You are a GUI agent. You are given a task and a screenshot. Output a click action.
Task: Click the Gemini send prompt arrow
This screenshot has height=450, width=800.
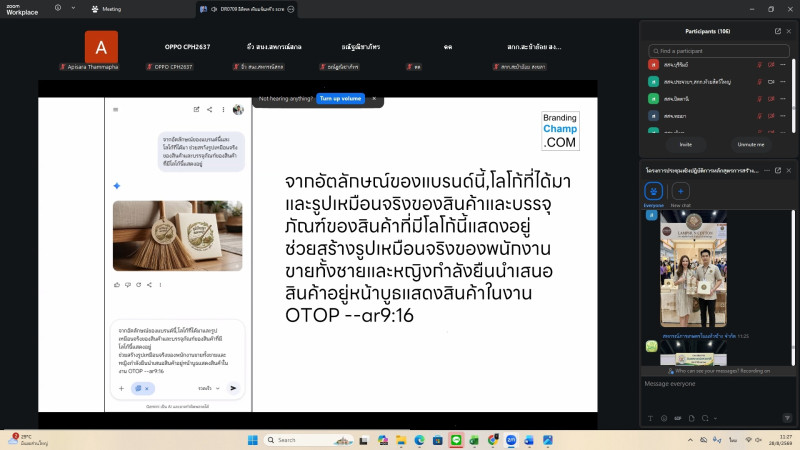coord(233,388)
